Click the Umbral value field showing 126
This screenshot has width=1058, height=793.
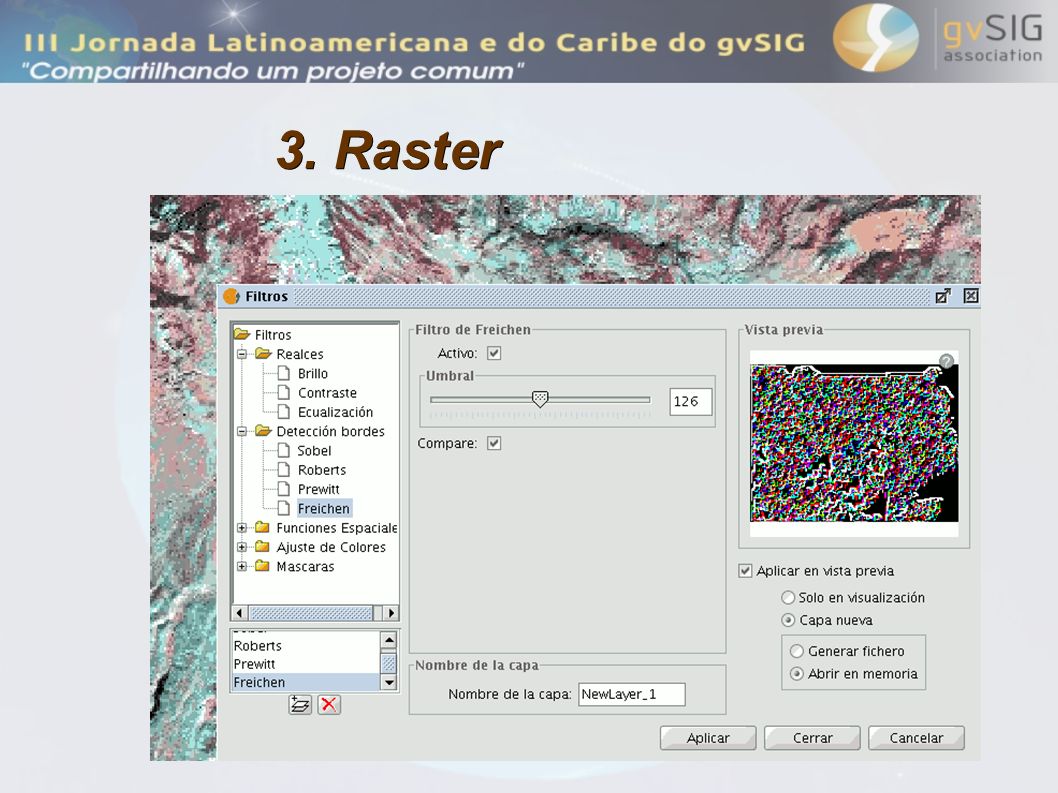690,401
